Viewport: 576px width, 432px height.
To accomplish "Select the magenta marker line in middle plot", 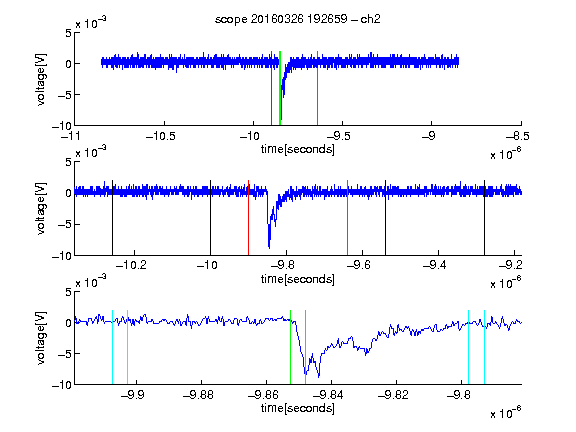I will click(x=348, y=217).
